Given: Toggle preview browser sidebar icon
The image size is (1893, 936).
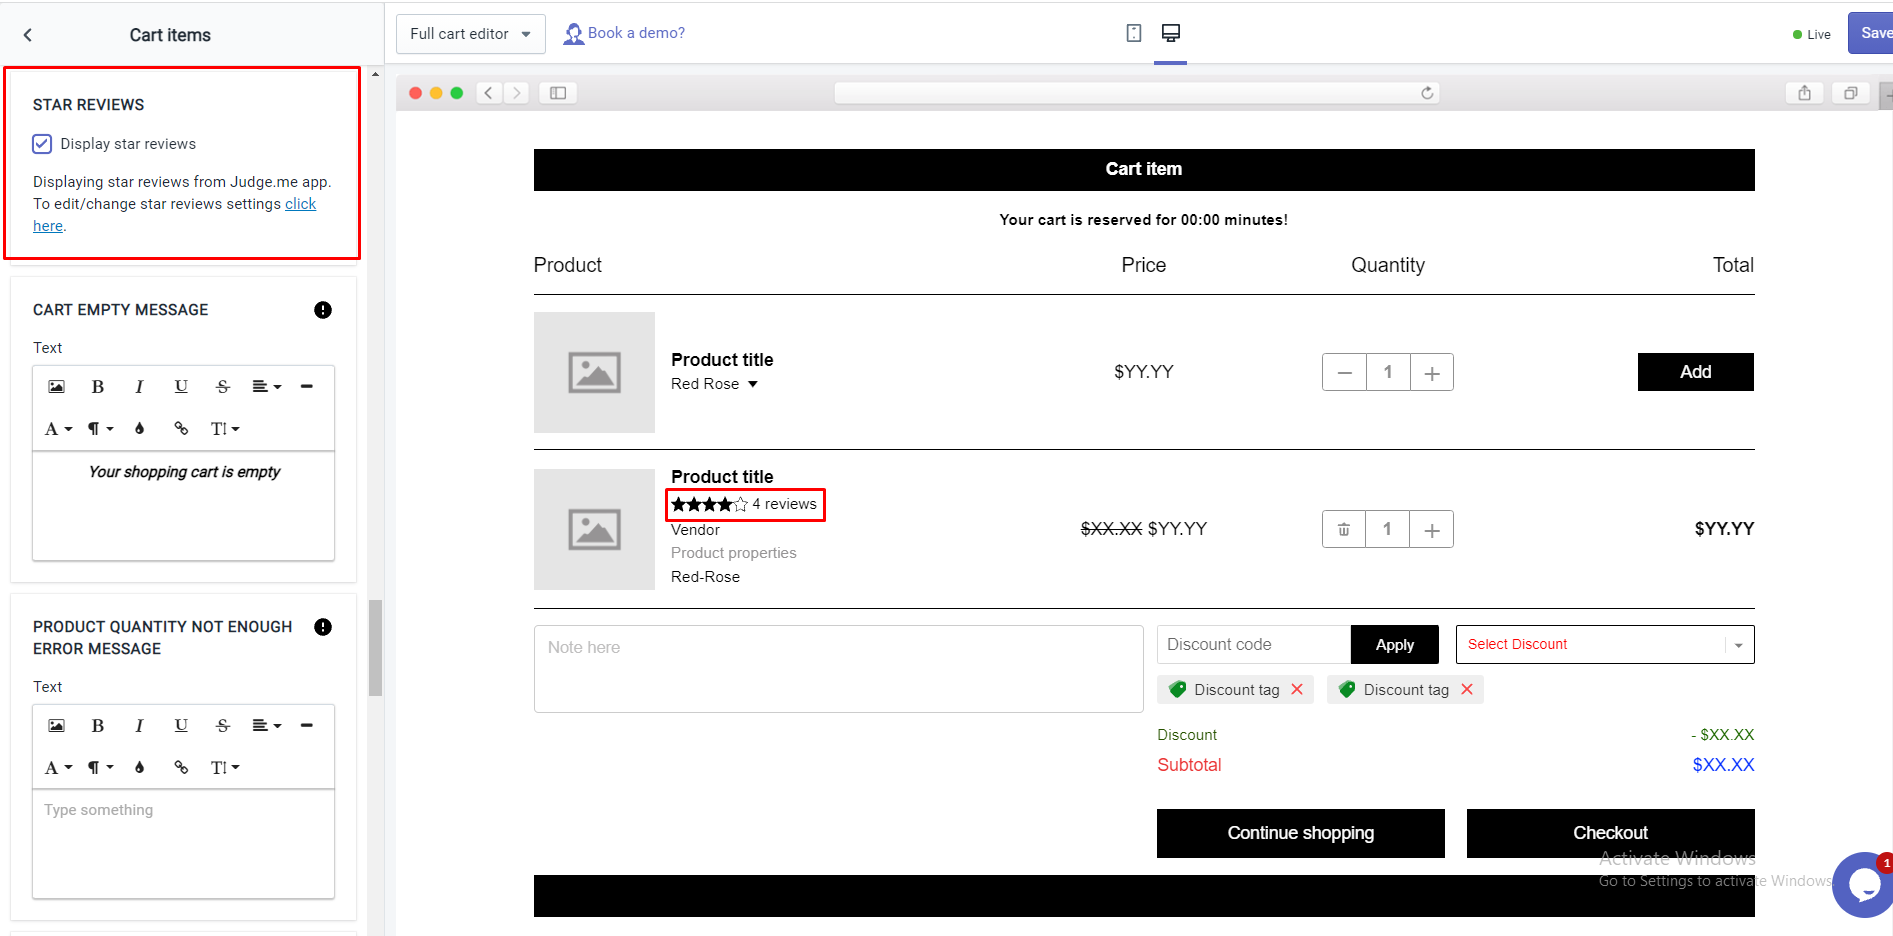Looking at the screenshot, I should (558, 93).
